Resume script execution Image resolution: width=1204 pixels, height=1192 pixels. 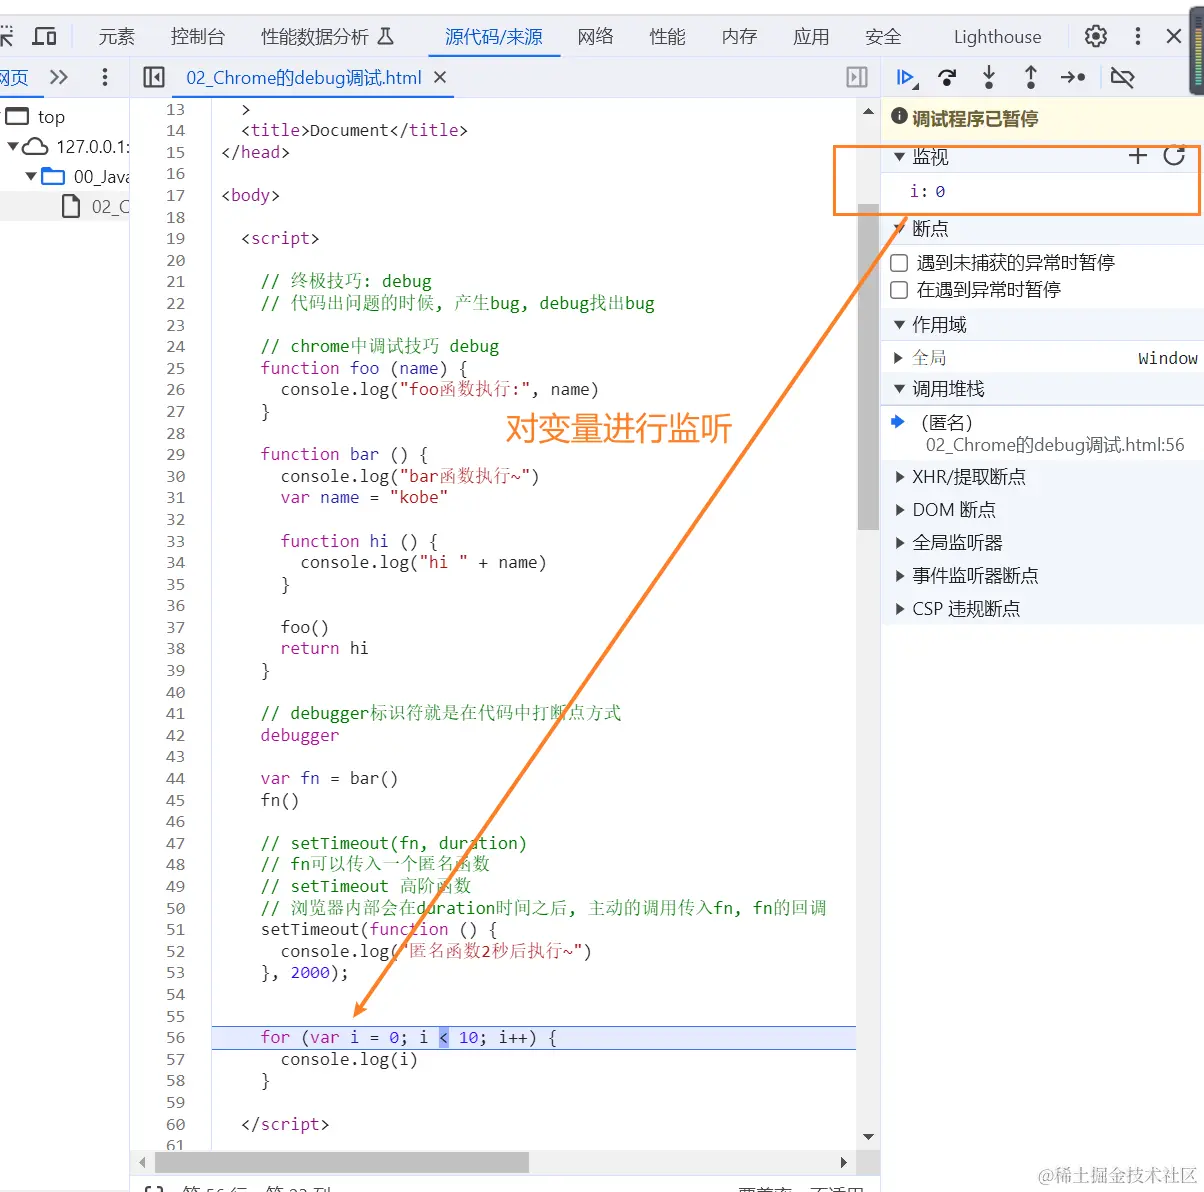click(x=906, y=77)
